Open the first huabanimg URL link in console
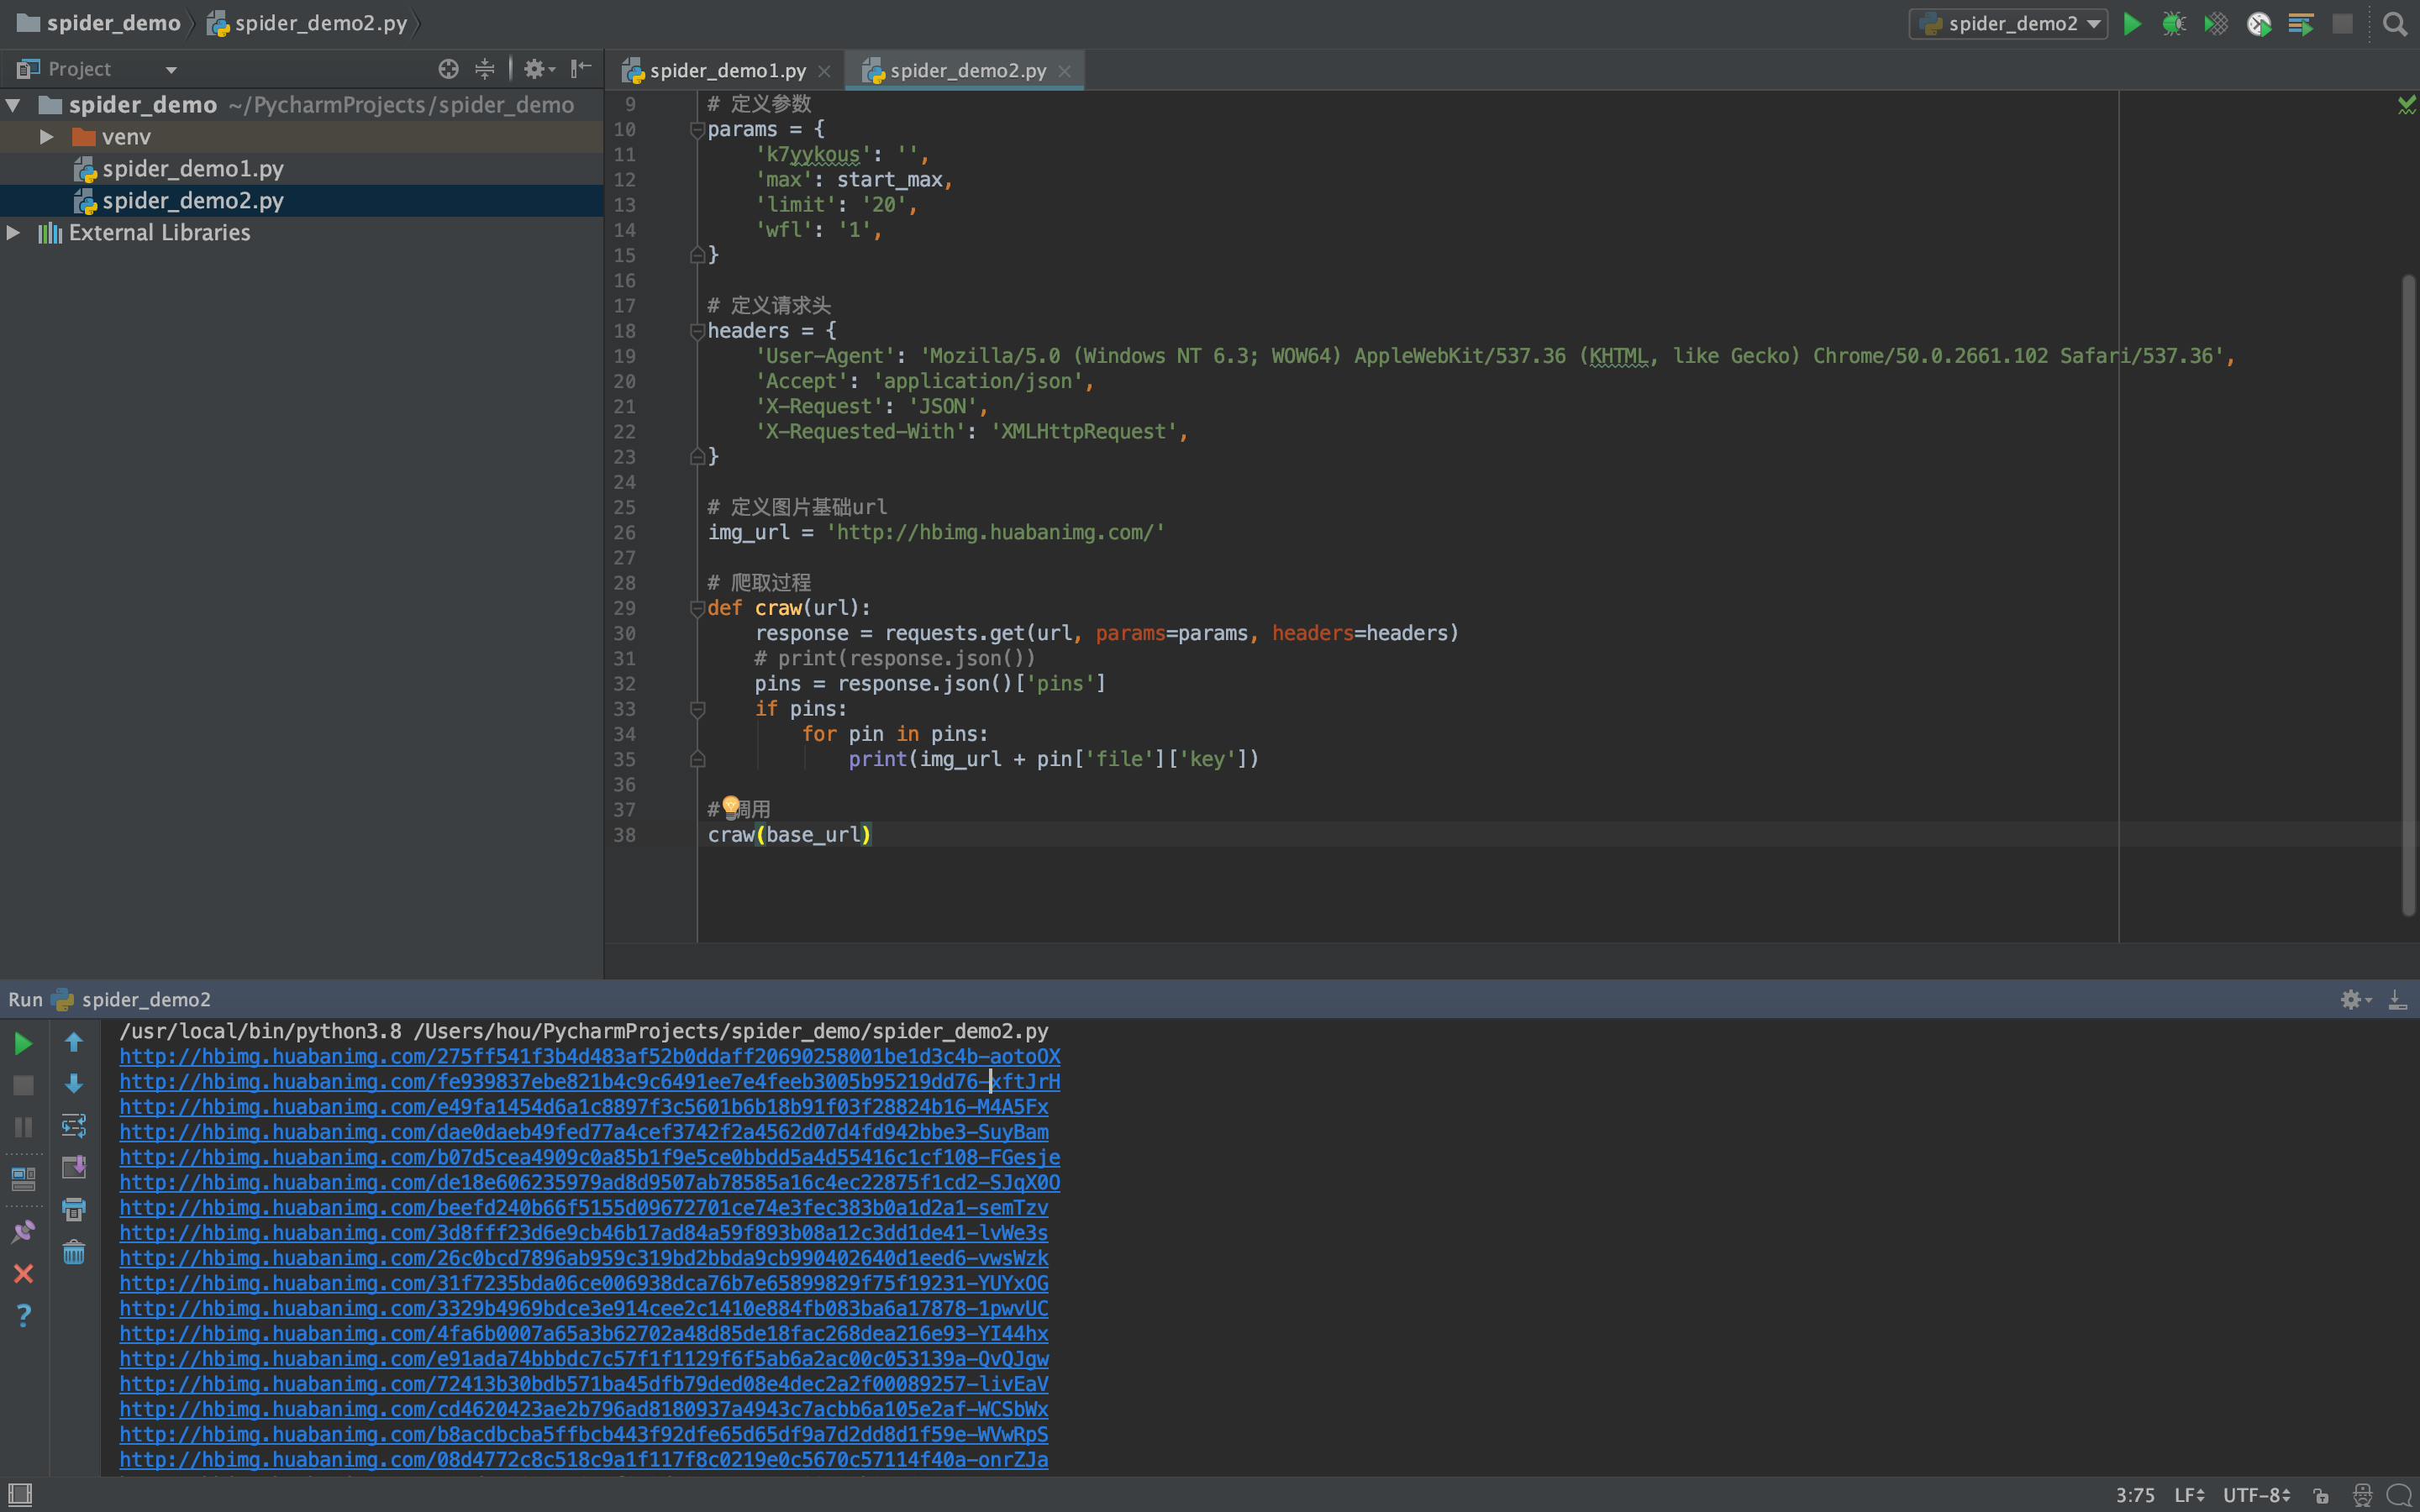The height and width of the screenshot is (1512, 2420). tap(589, 1056)
